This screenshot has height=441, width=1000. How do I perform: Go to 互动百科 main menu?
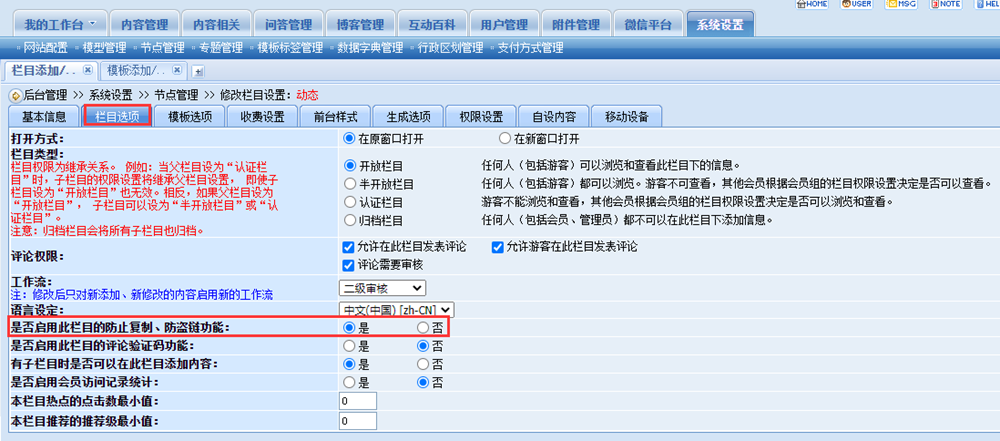[x=432, y=25]
